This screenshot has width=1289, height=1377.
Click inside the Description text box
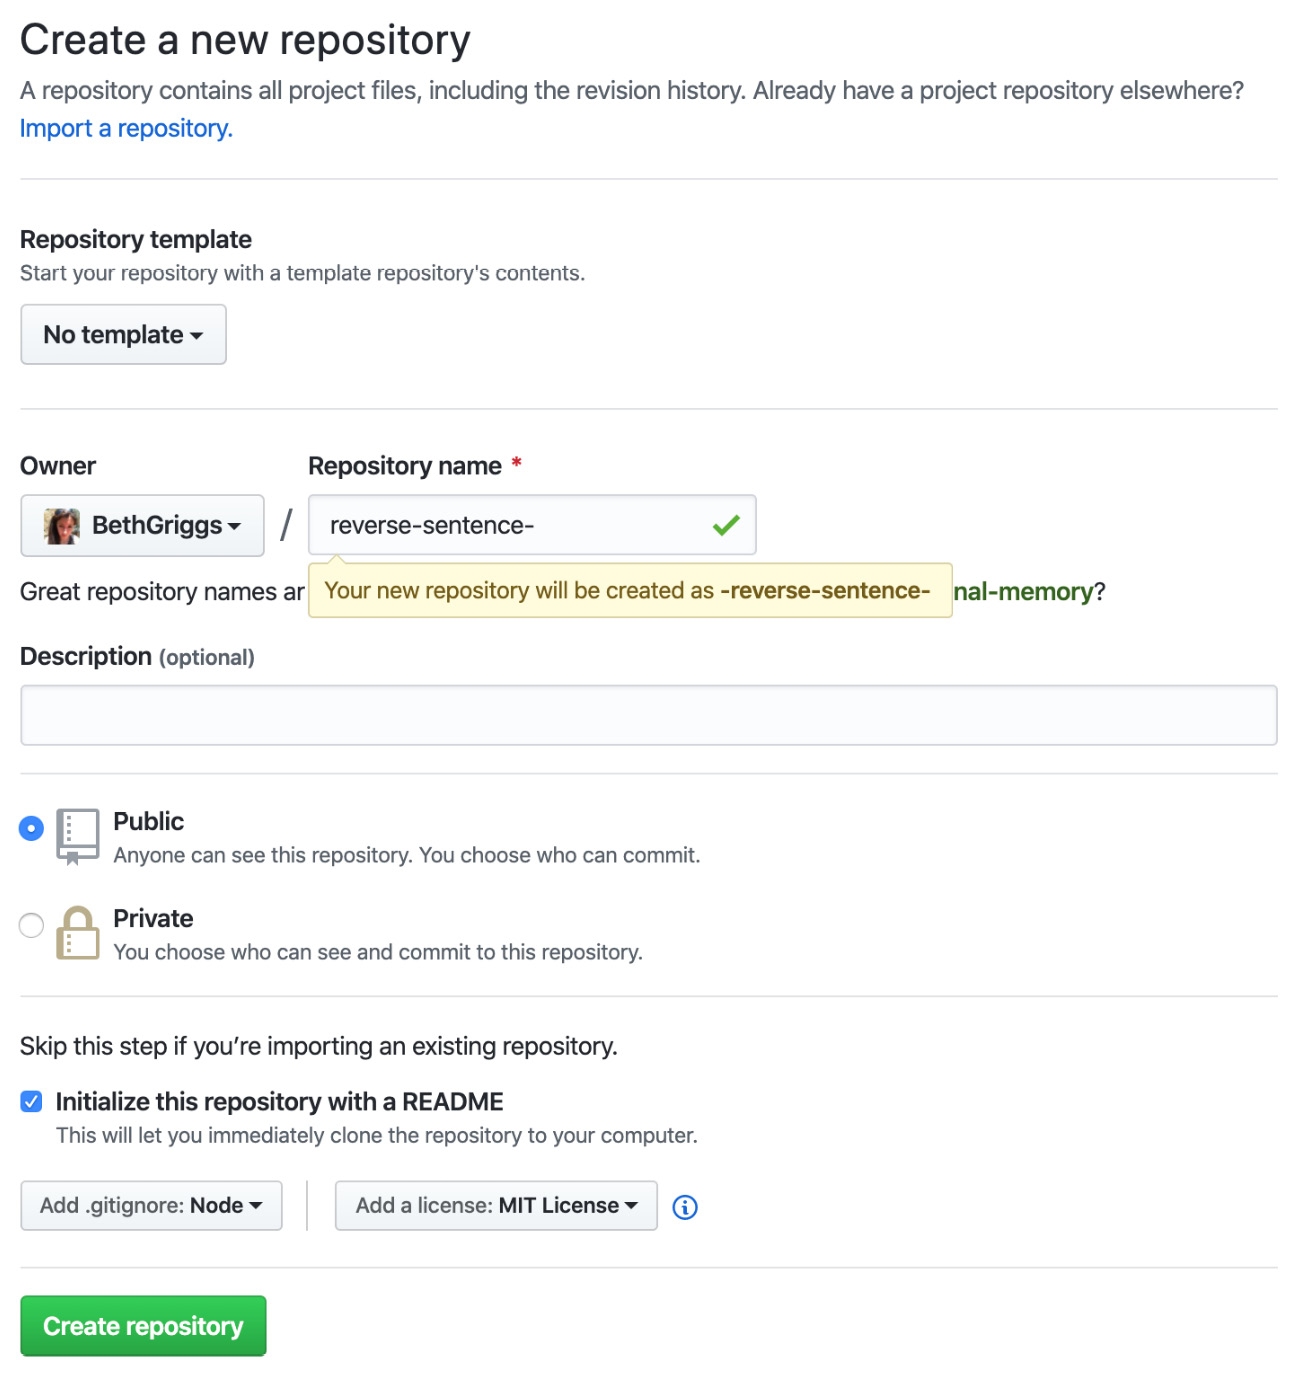[x=648, y=714]
